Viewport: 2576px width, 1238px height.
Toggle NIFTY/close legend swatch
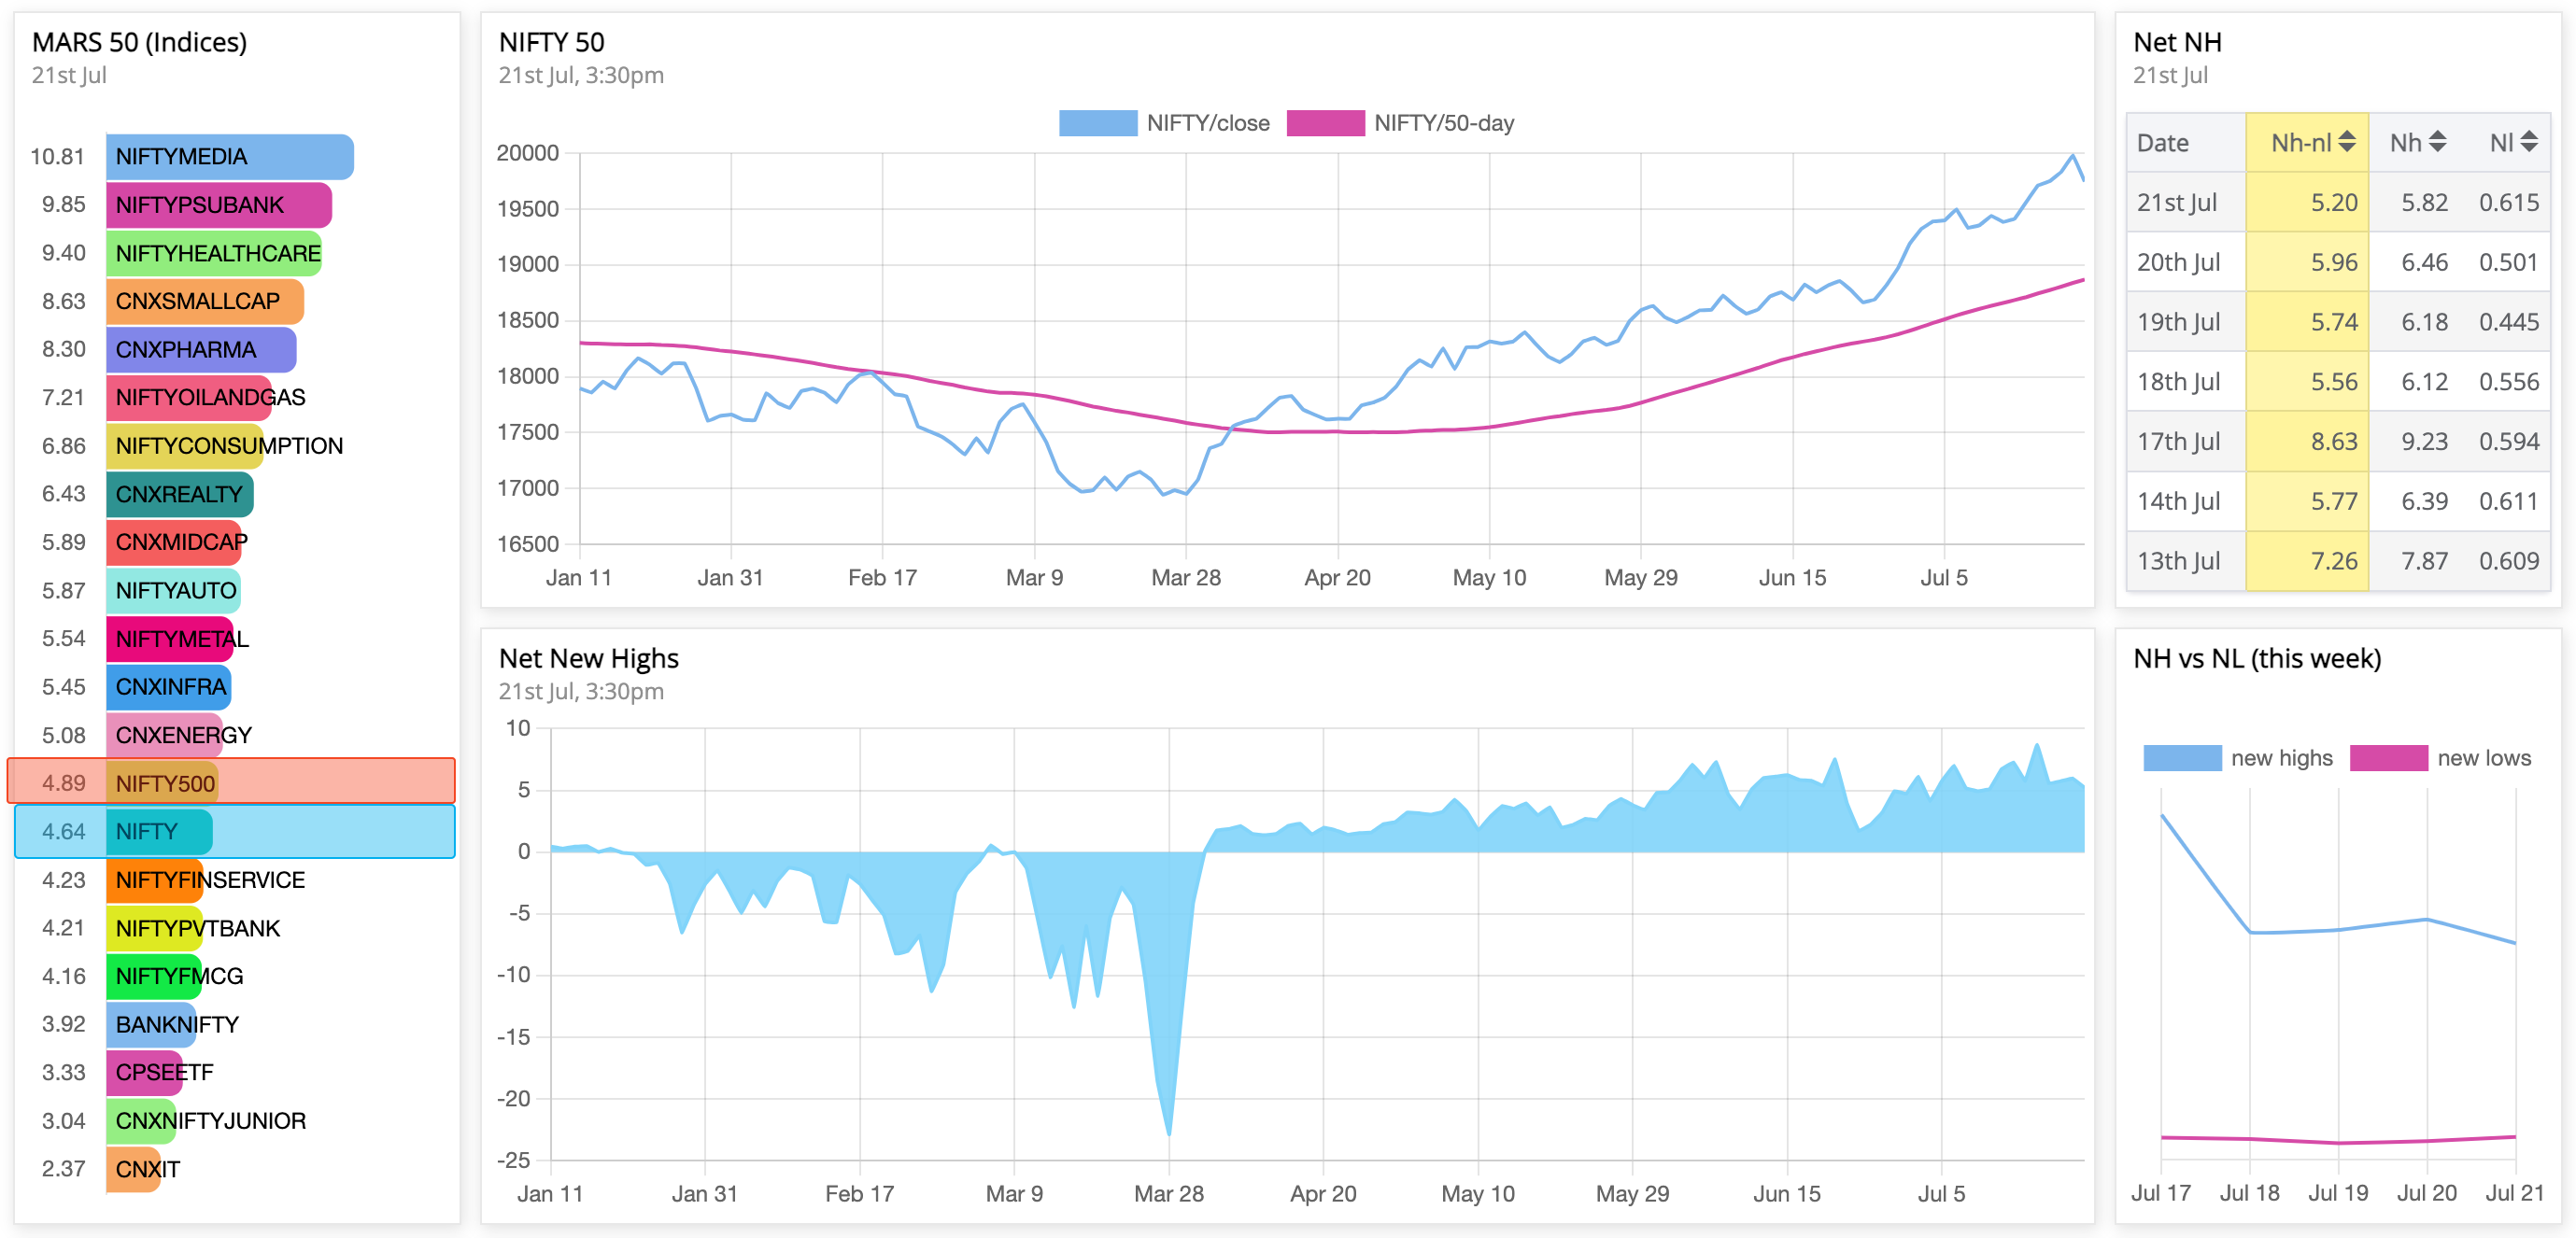click(1097, 123)
